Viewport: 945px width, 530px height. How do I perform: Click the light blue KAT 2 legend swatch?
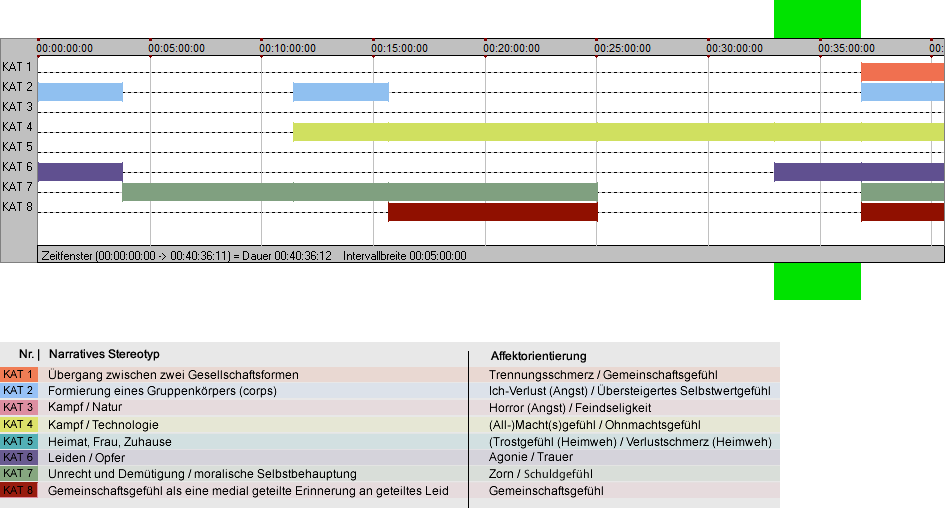pyautogui.click(x=19, y=391)
